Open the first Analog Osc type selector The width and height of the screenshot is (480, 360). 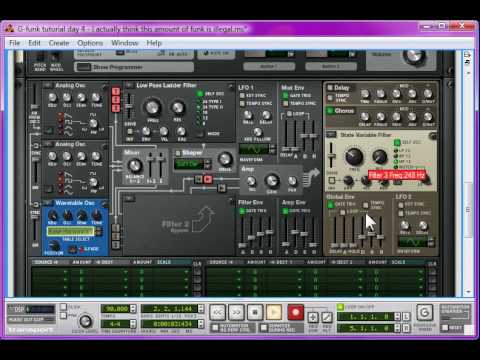pyautogui.click(x=48, y=86)
